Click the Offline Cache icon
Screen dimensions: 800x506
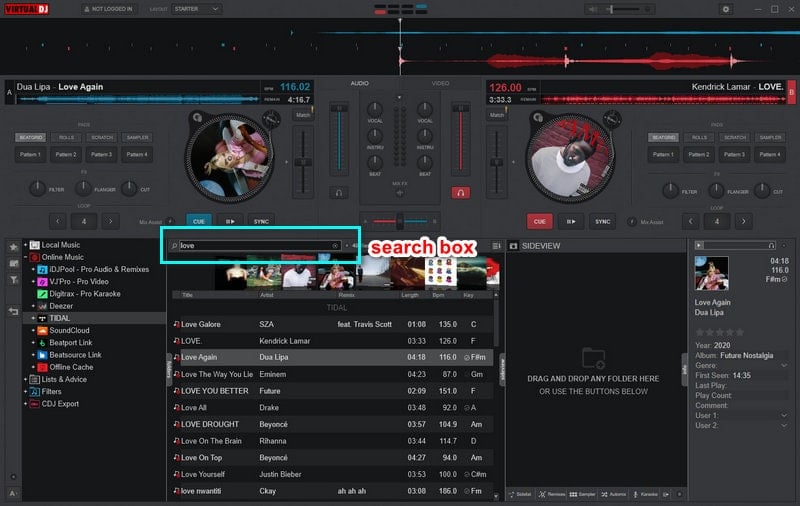[42, 367]
